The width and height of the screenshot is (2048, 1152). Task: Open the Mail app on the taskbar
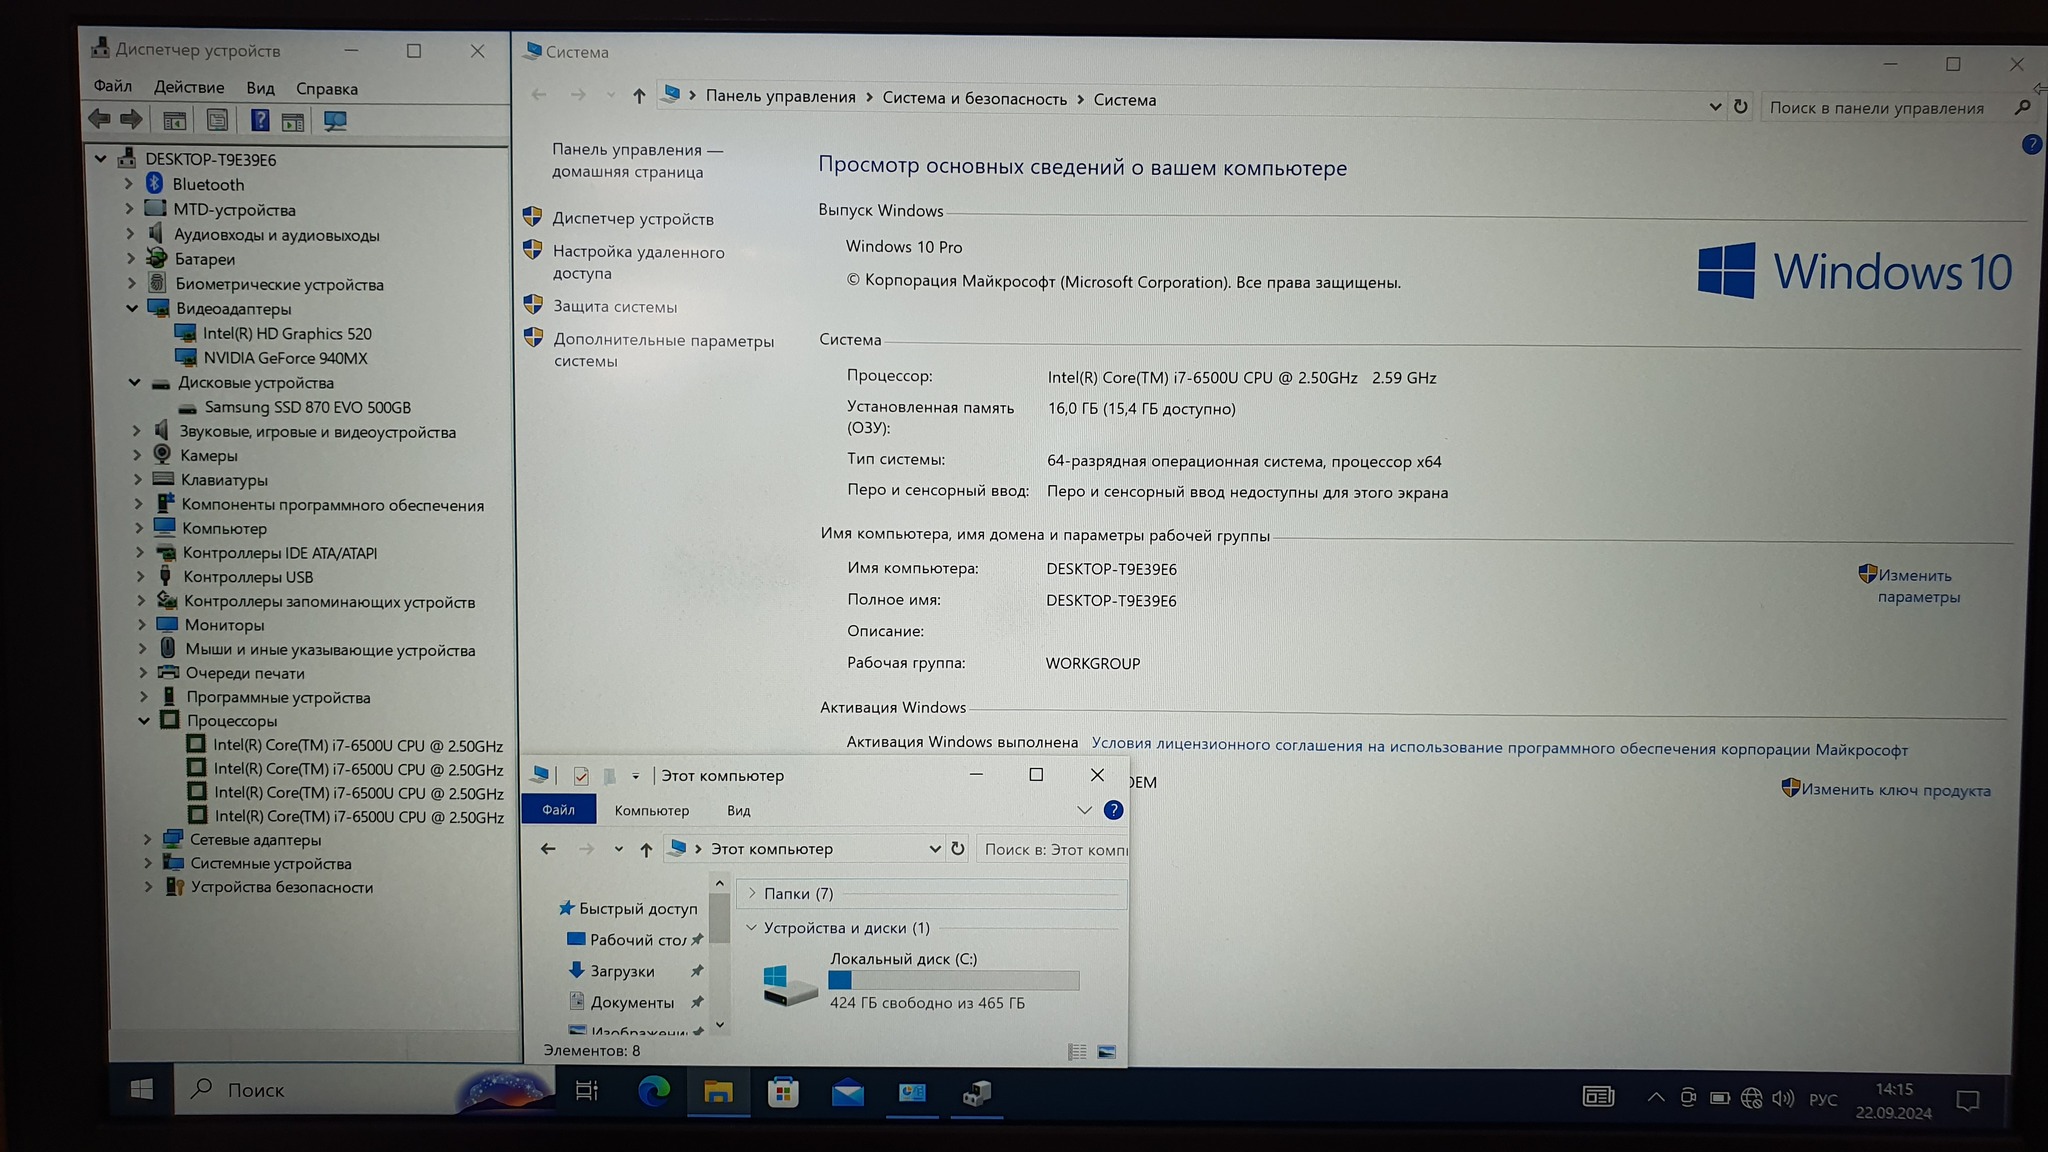click(847, 1093)
